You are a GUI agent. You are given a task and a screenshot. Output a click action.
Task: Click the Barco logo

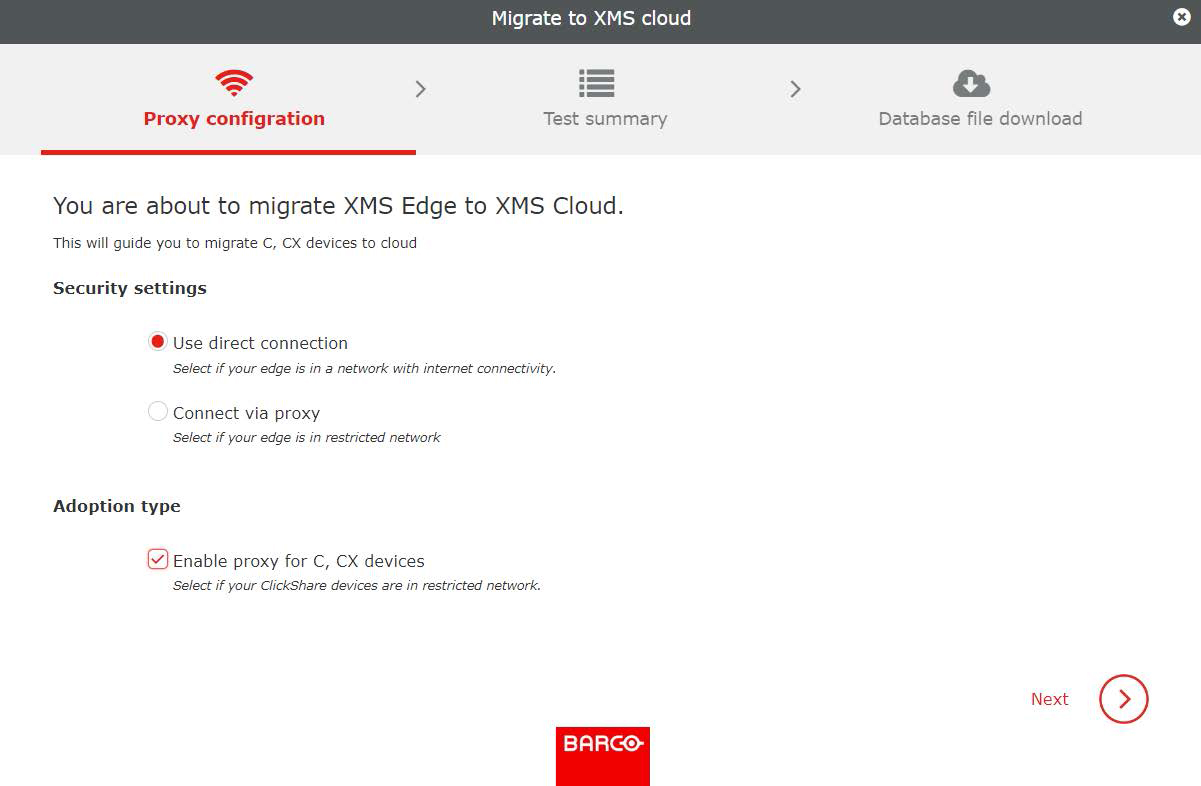coord(603,756)
